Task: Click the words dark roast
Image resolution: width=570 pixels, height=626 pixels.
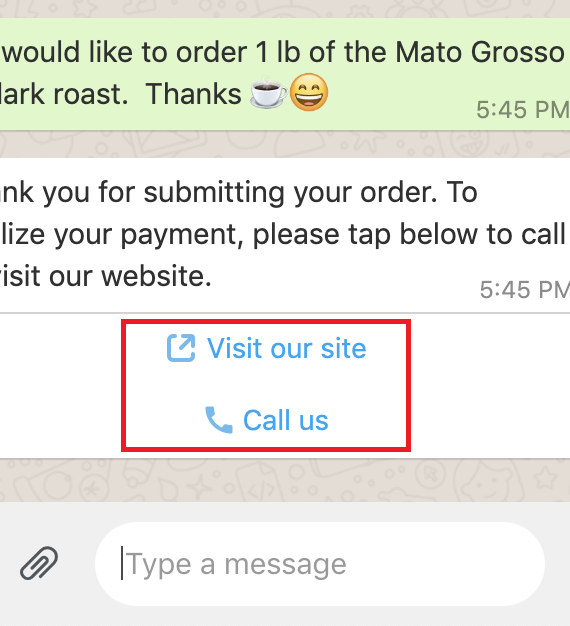Action: point(64,94)
